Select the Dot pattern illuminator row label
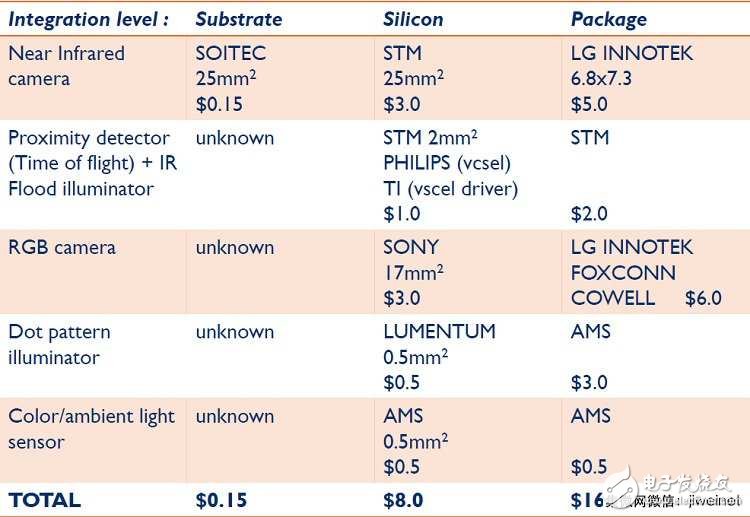The width and height of the screenshot is (750, 517). (59, 344)
